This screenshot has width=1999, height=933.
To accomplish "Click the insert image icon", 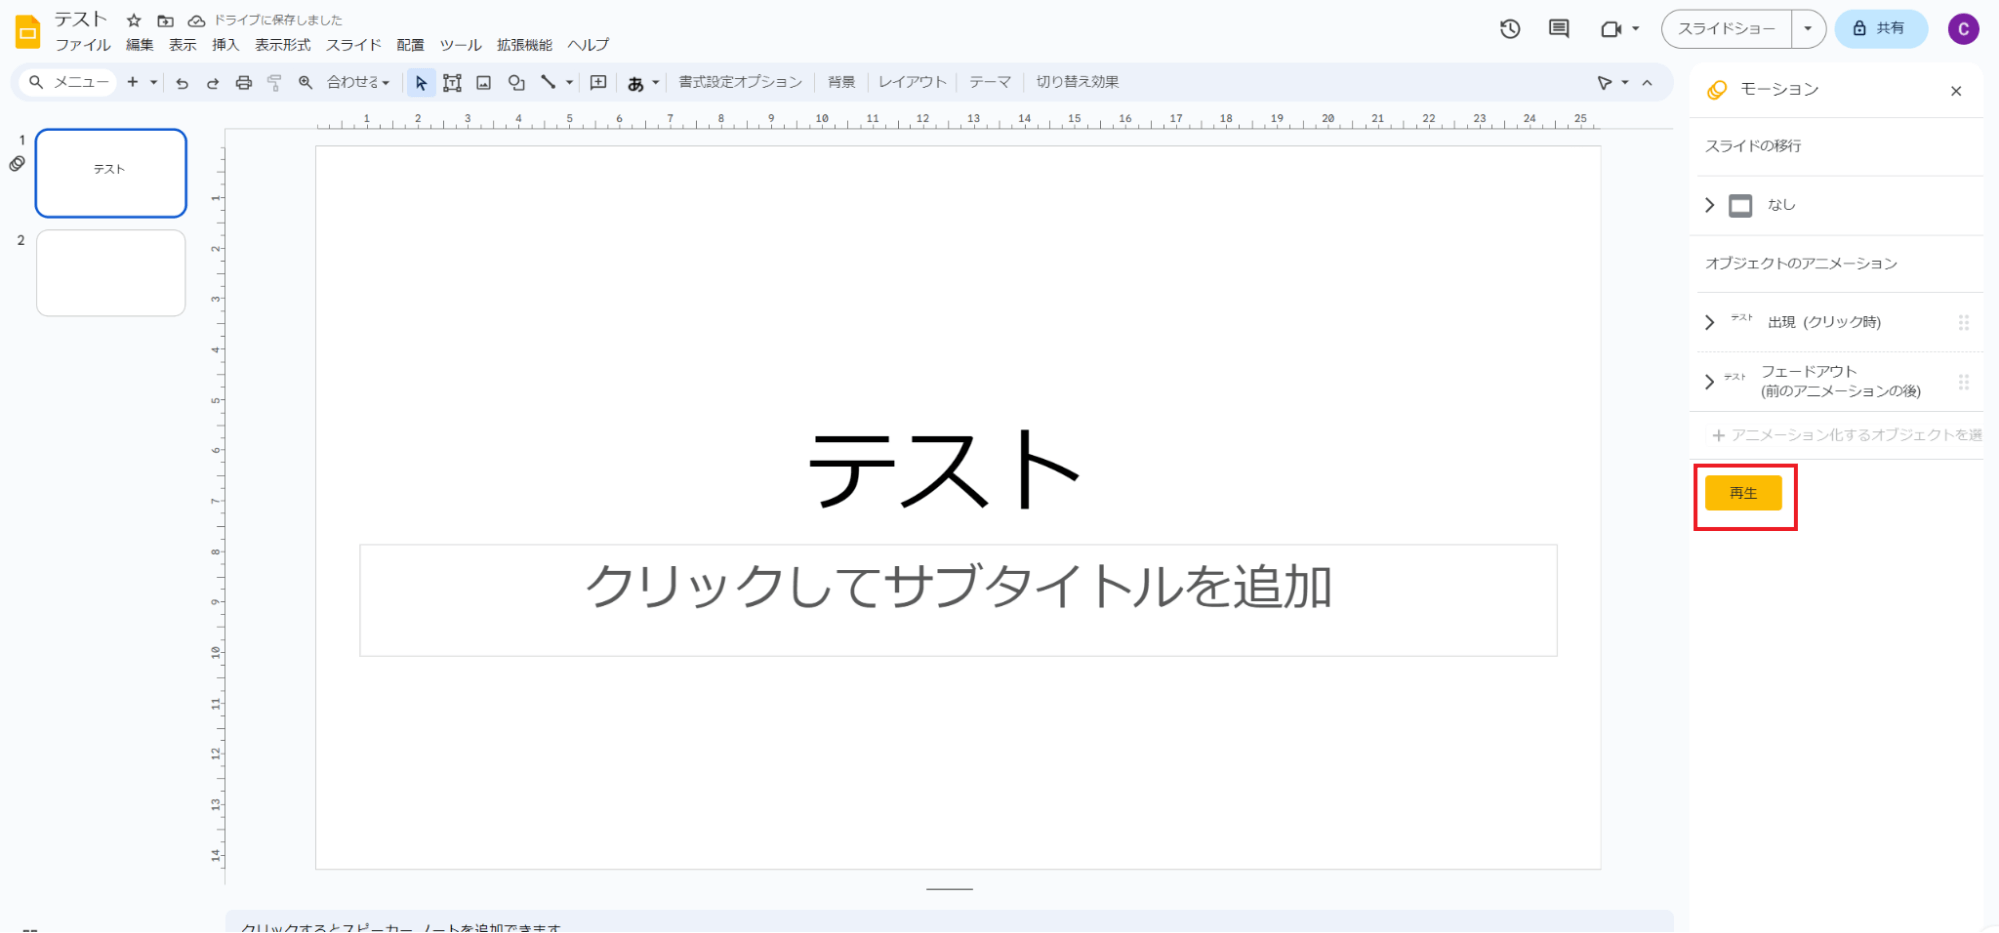I will 484,83.
